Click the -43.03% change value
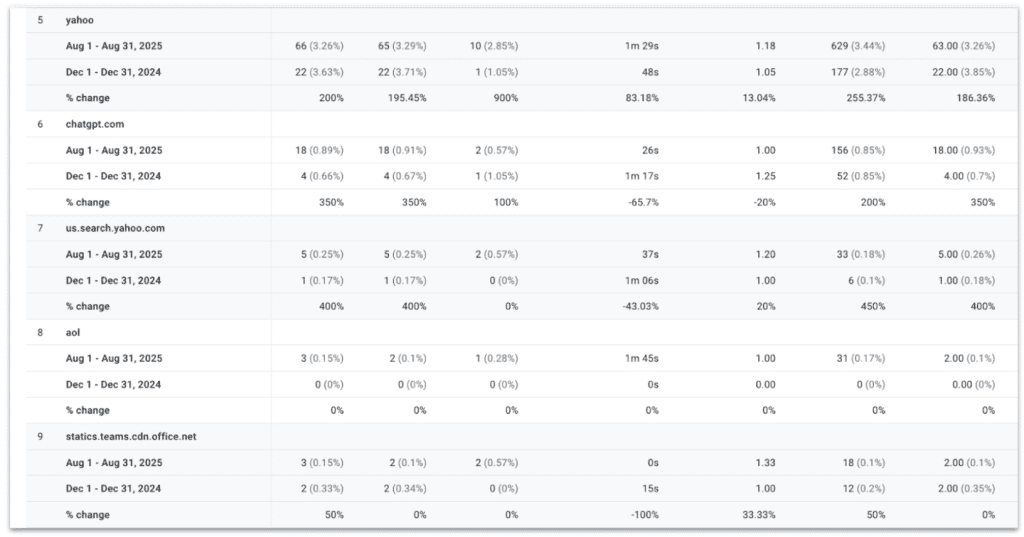The width and height of the screenshot is (1024, 537). tap(639, 306)
